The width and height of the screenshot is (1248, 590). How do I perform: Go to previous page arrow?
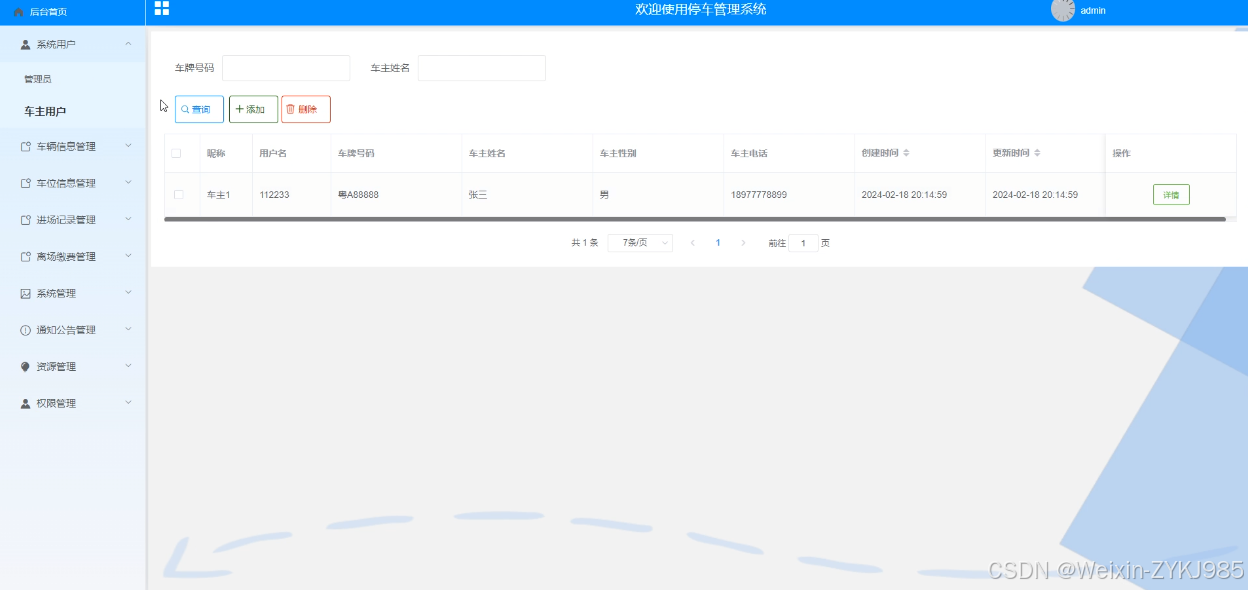pos(693,243)
